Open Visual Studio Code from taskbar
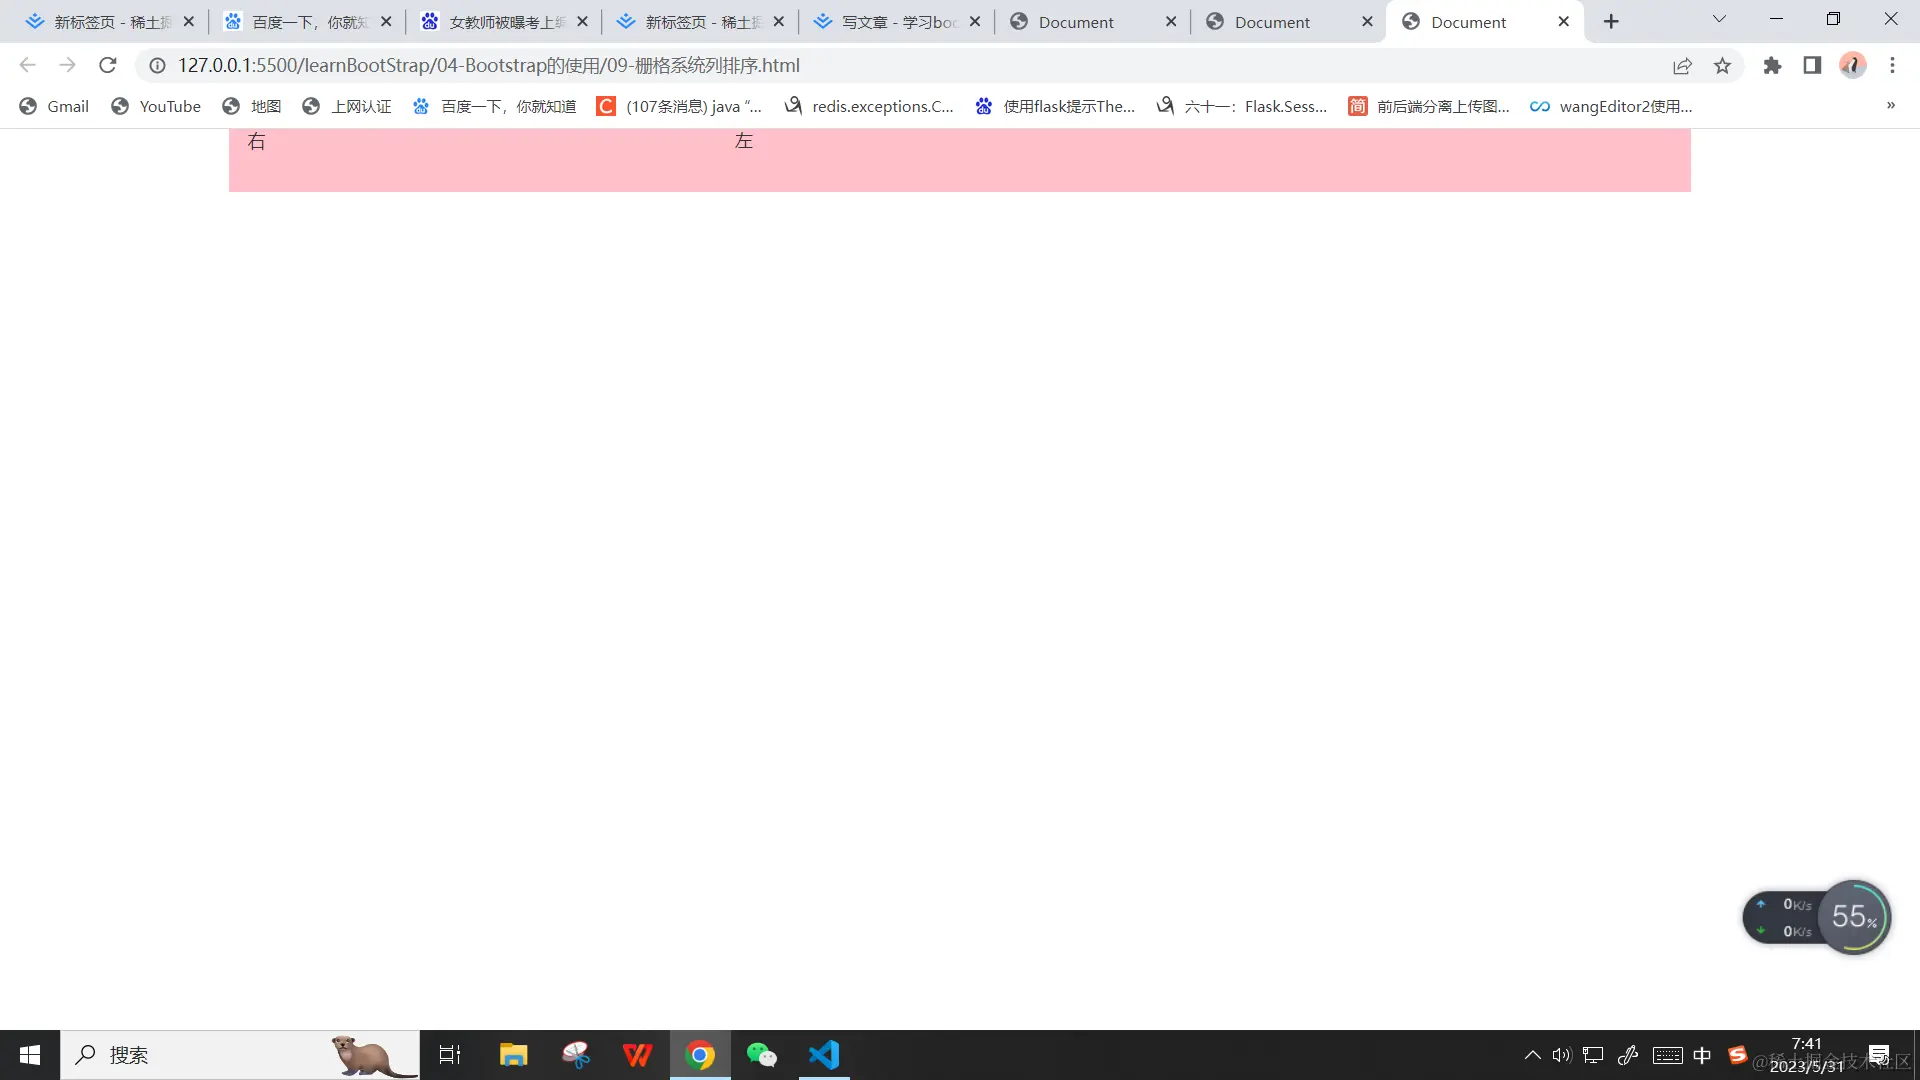This screenshot has width=1920, height=1080. [824, 1055]
